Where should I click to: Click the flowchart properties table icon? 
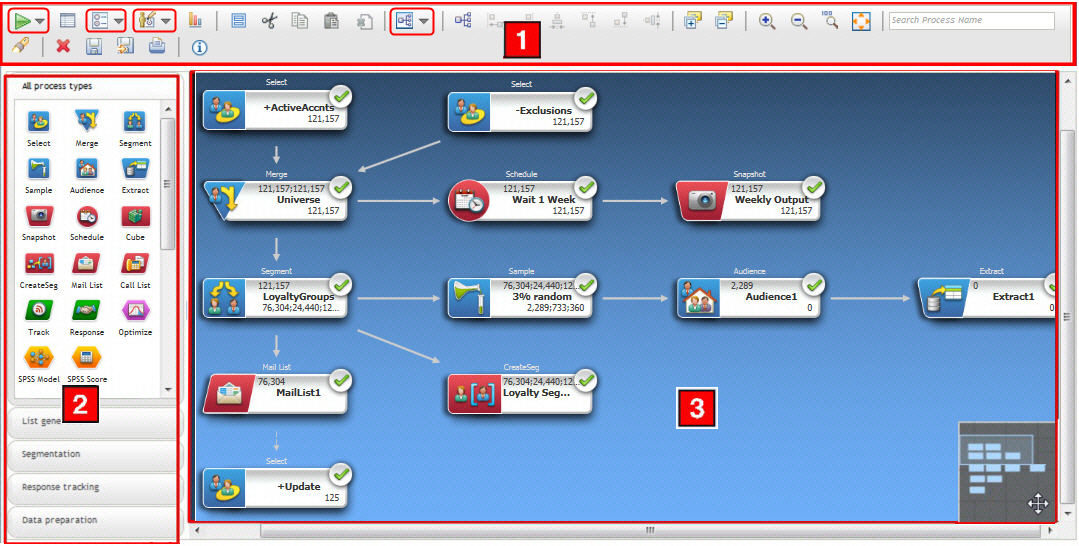tap(67, 21)
